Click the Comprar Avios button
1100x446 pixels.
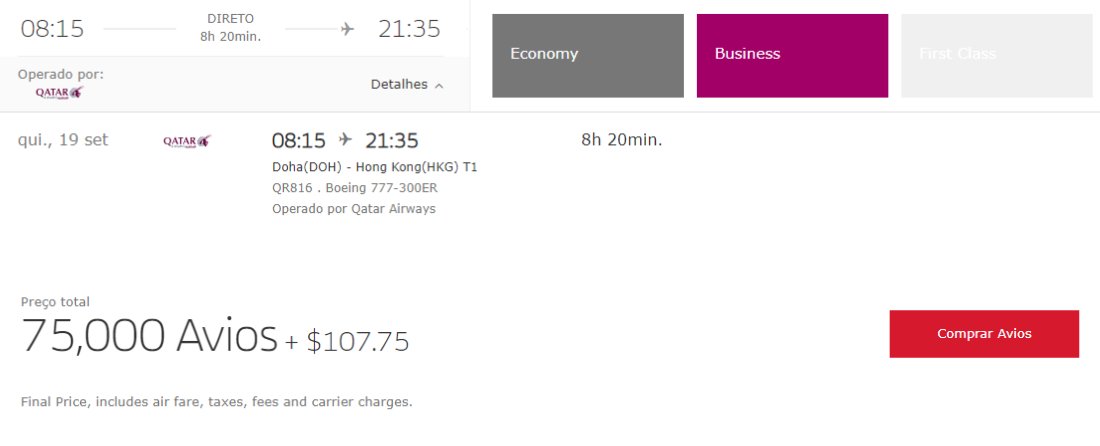click(984, 334)
